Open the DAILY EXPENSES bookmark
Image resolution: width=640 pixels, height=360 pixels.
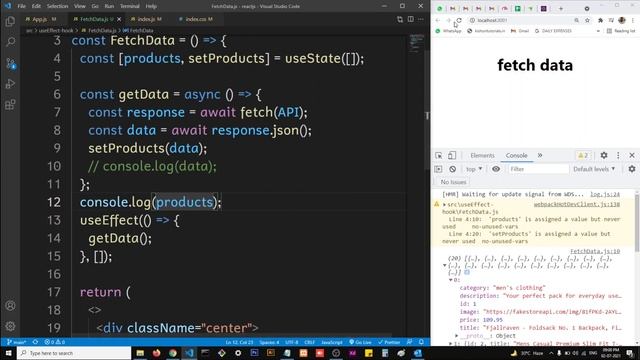point(553,31)
